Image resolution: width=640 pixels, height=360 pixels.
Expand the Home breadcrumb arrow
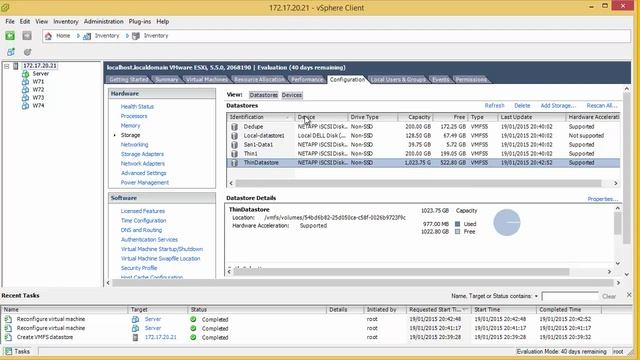(x=78, y=36)
